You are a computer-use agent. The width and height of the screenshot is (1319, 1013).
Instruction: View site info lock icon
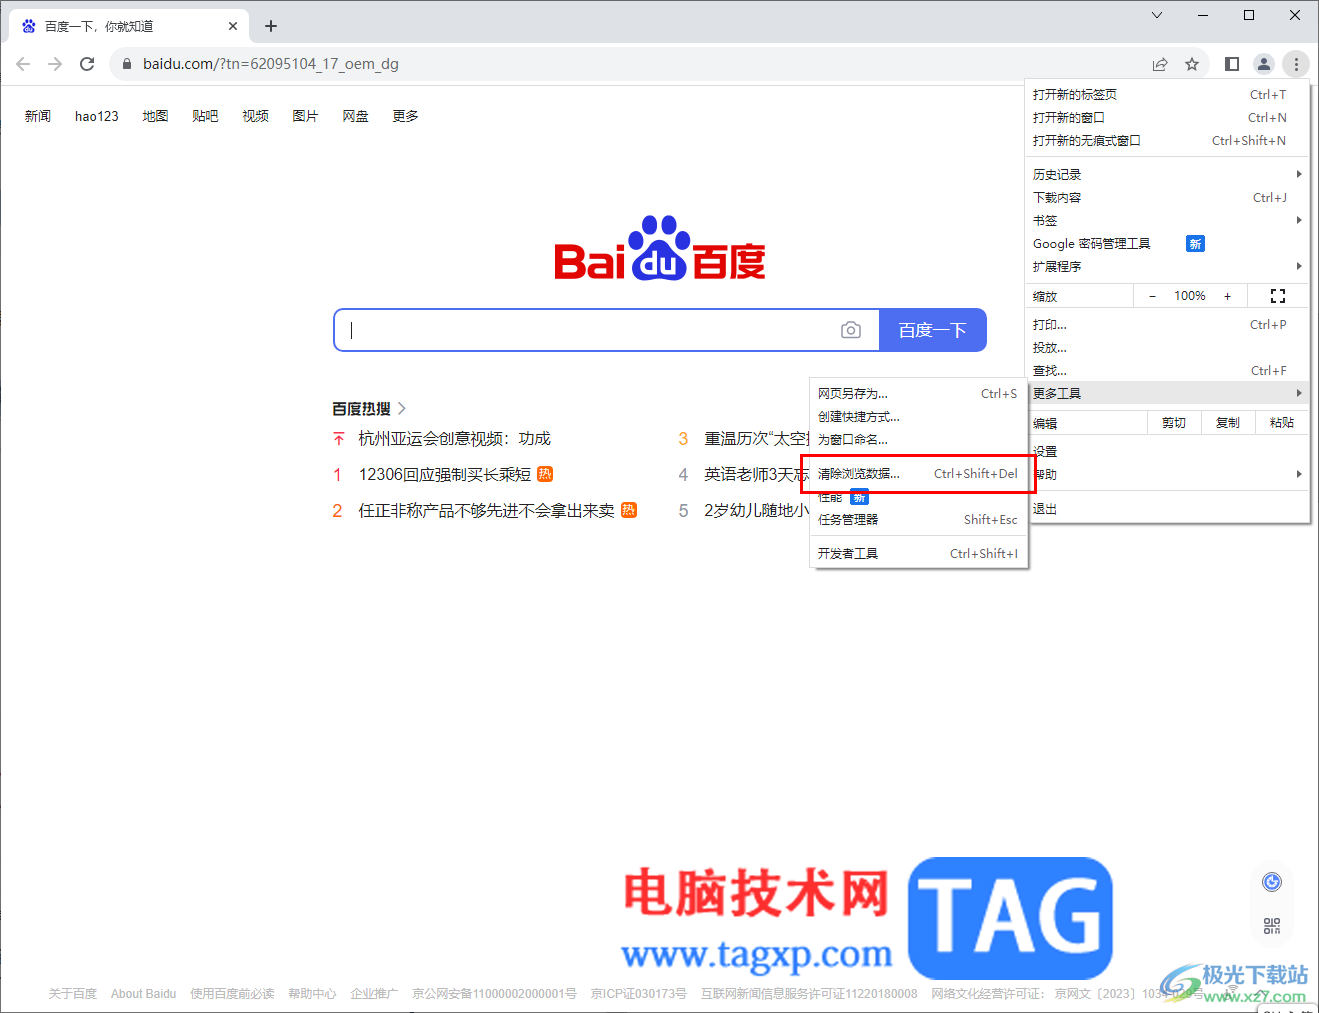pyautogui.click(x=126, y=64)
